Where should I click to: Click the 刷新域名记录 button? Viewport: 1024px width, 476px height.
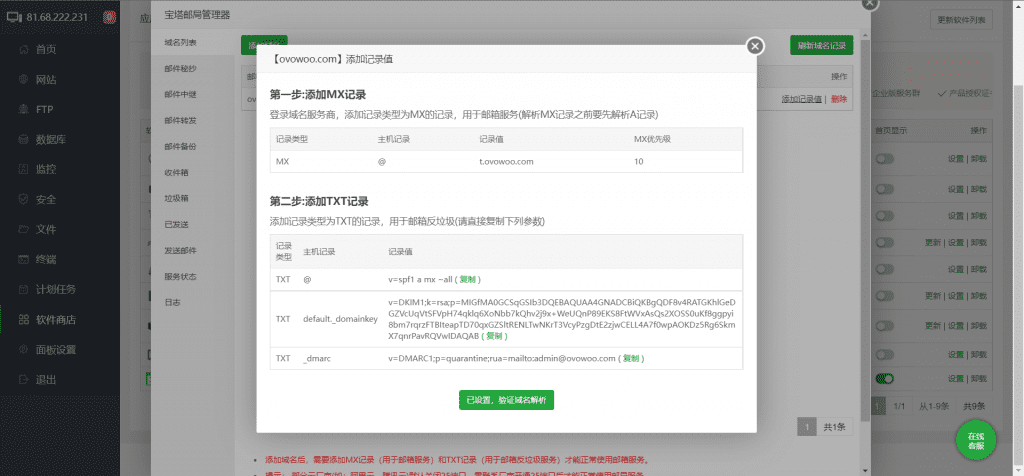click(821, 46)
